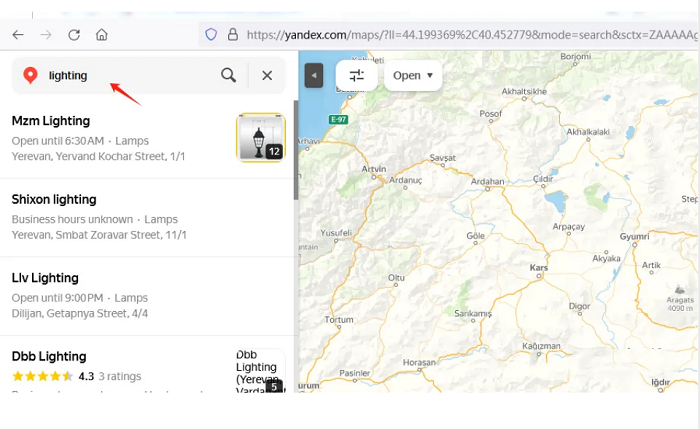
Task: Click Sarıkamış label on map
Action: pyautogui.click(x=473, y=314)
